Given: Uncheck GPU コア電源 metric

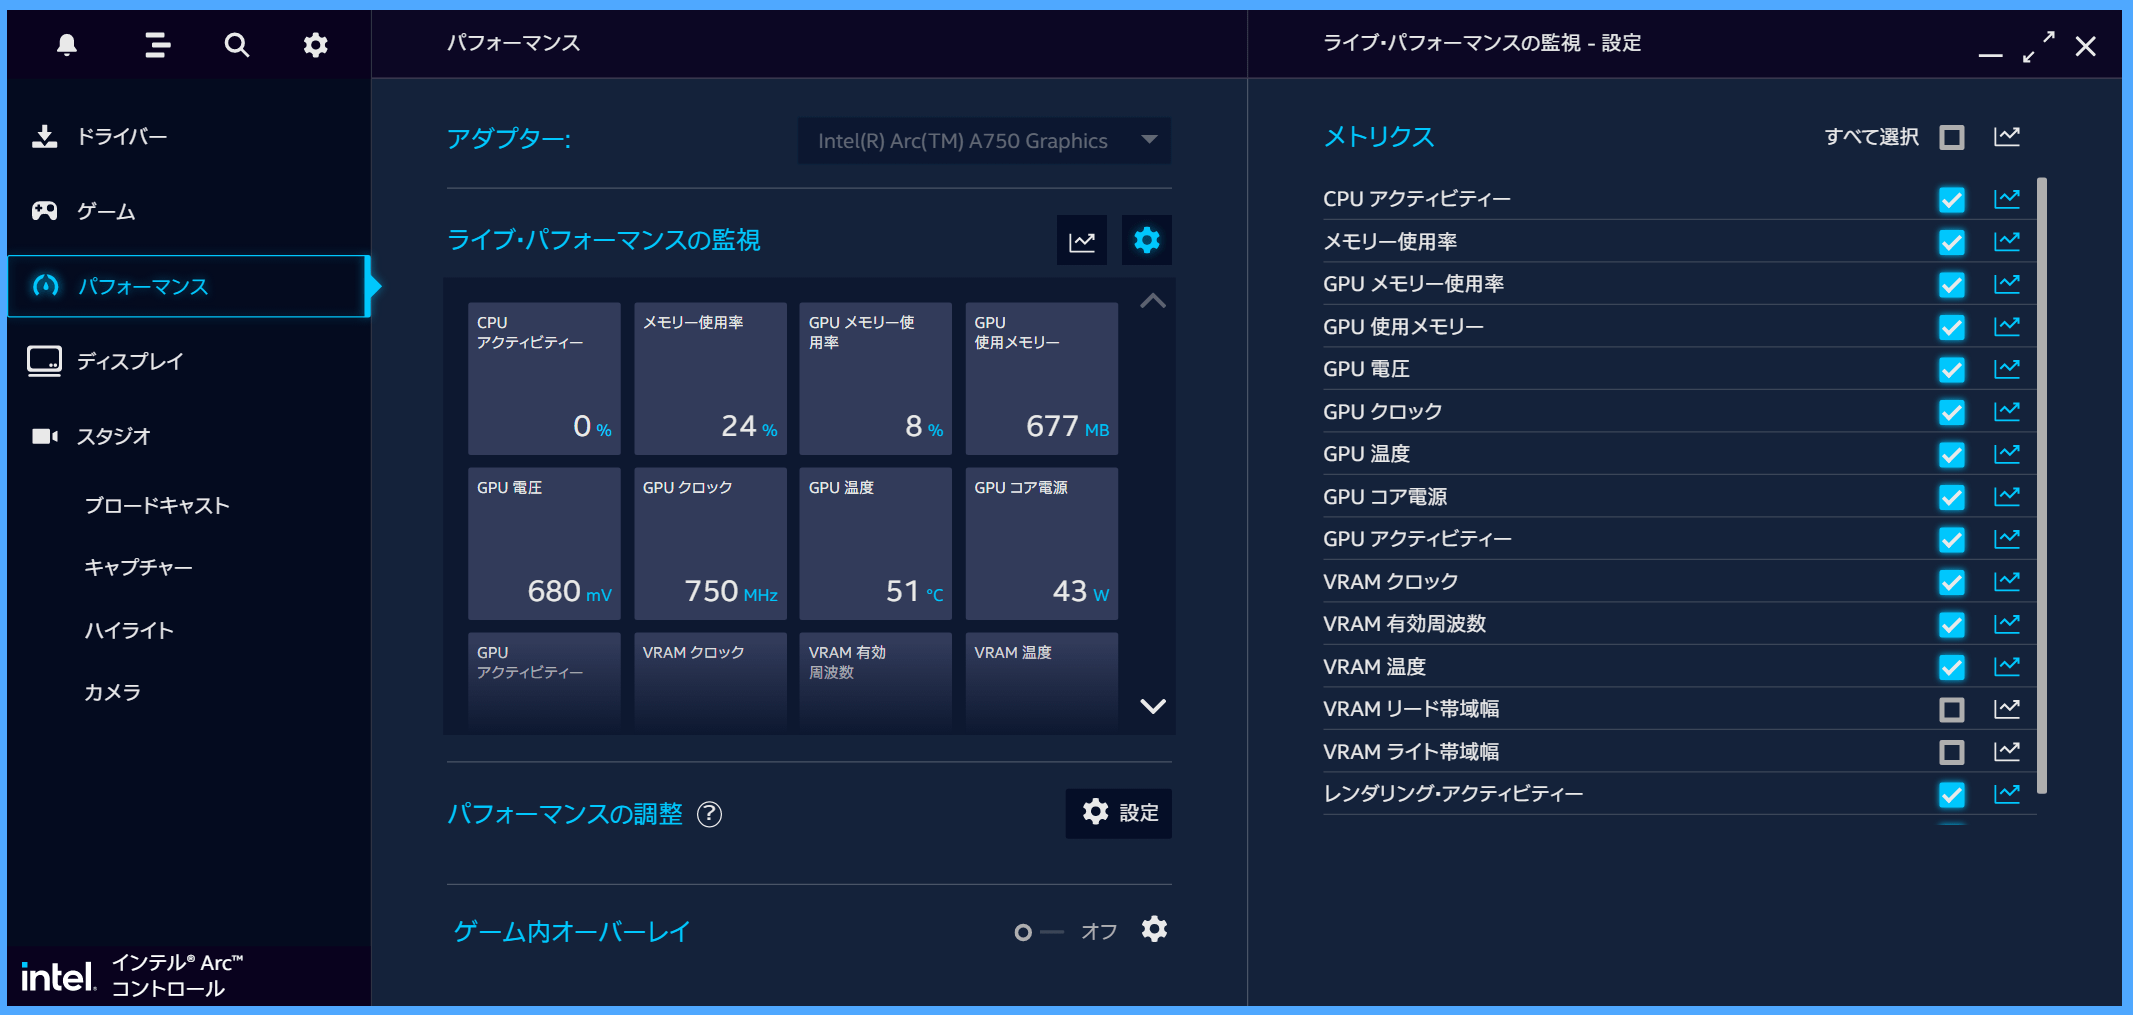Looking at the screenshot, I should coord(1952,497).
